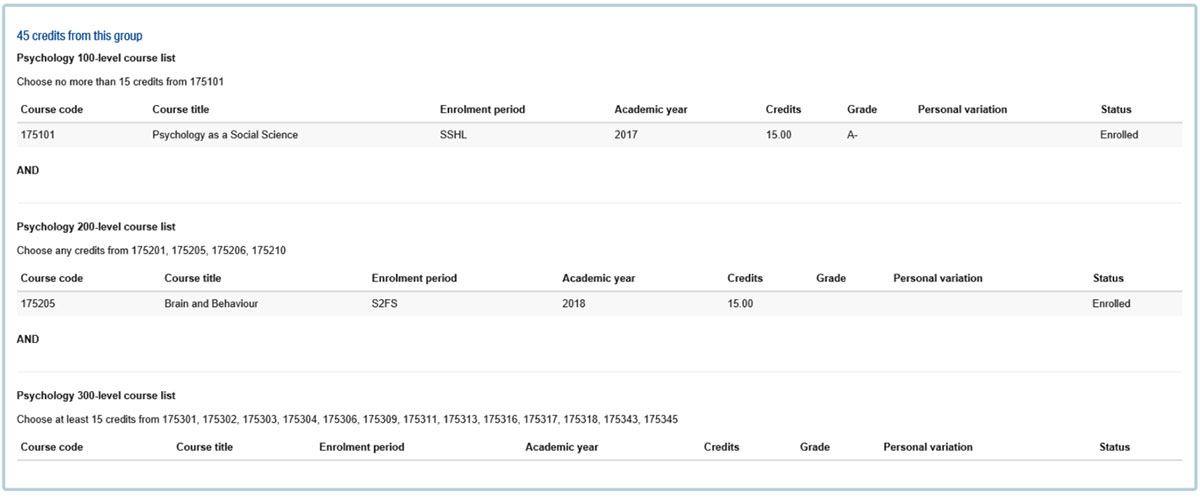Click the 'Psychology 100-level course list' heading

tap(97, 58)
